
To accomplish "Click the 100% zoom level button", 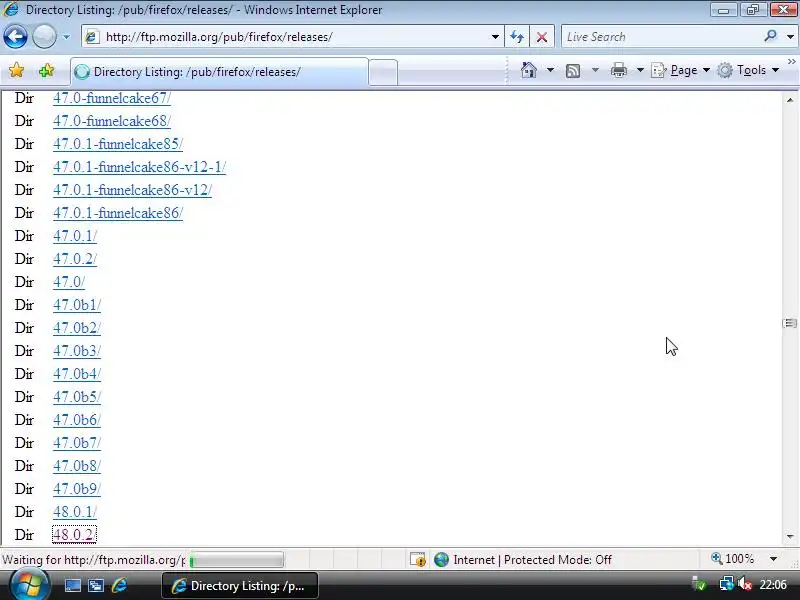I will pos(733,559).
